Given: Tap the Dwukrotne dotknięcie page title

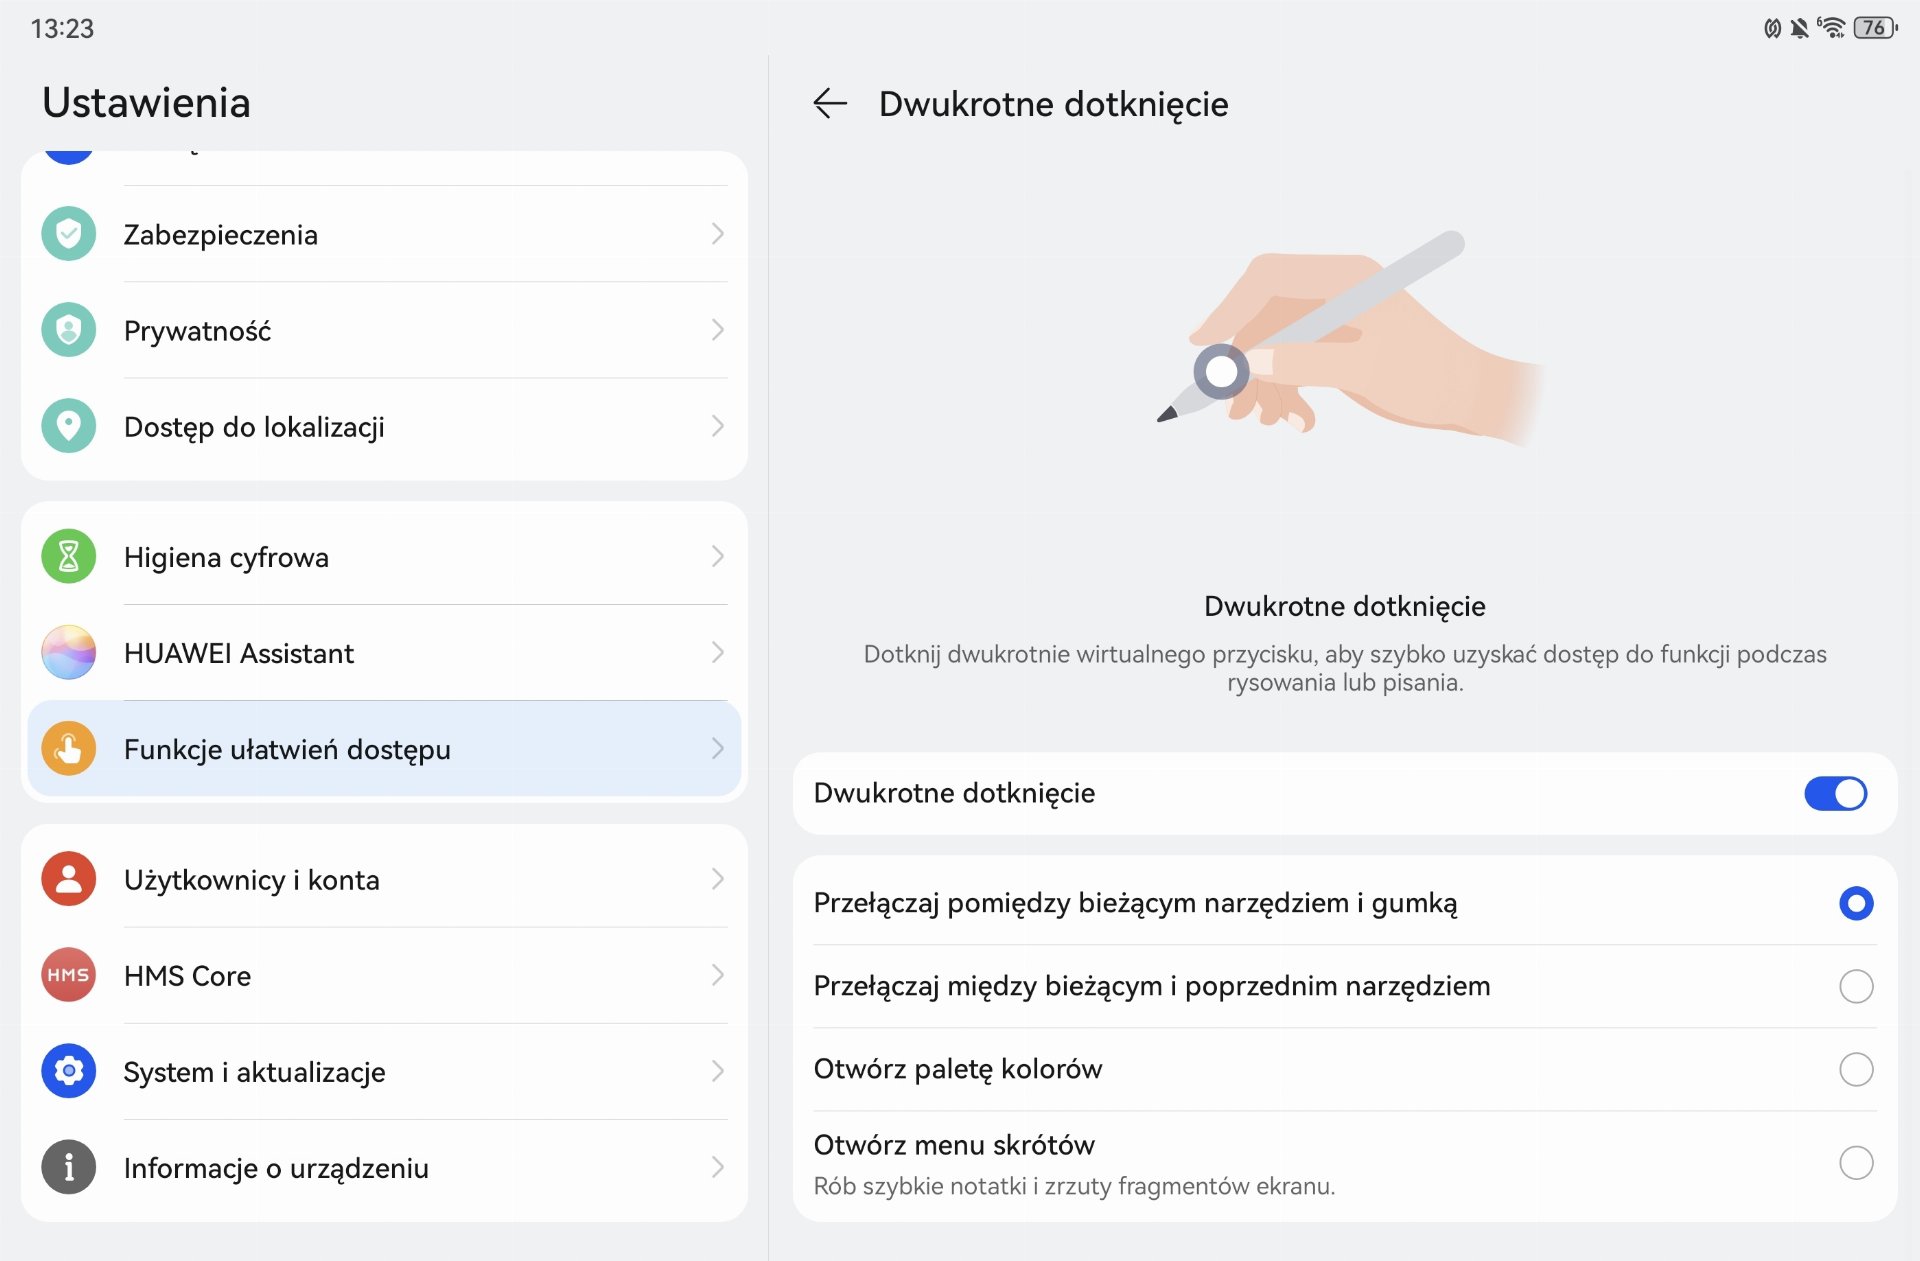Looking at the screenshot, I should (x=1053, y=104).
